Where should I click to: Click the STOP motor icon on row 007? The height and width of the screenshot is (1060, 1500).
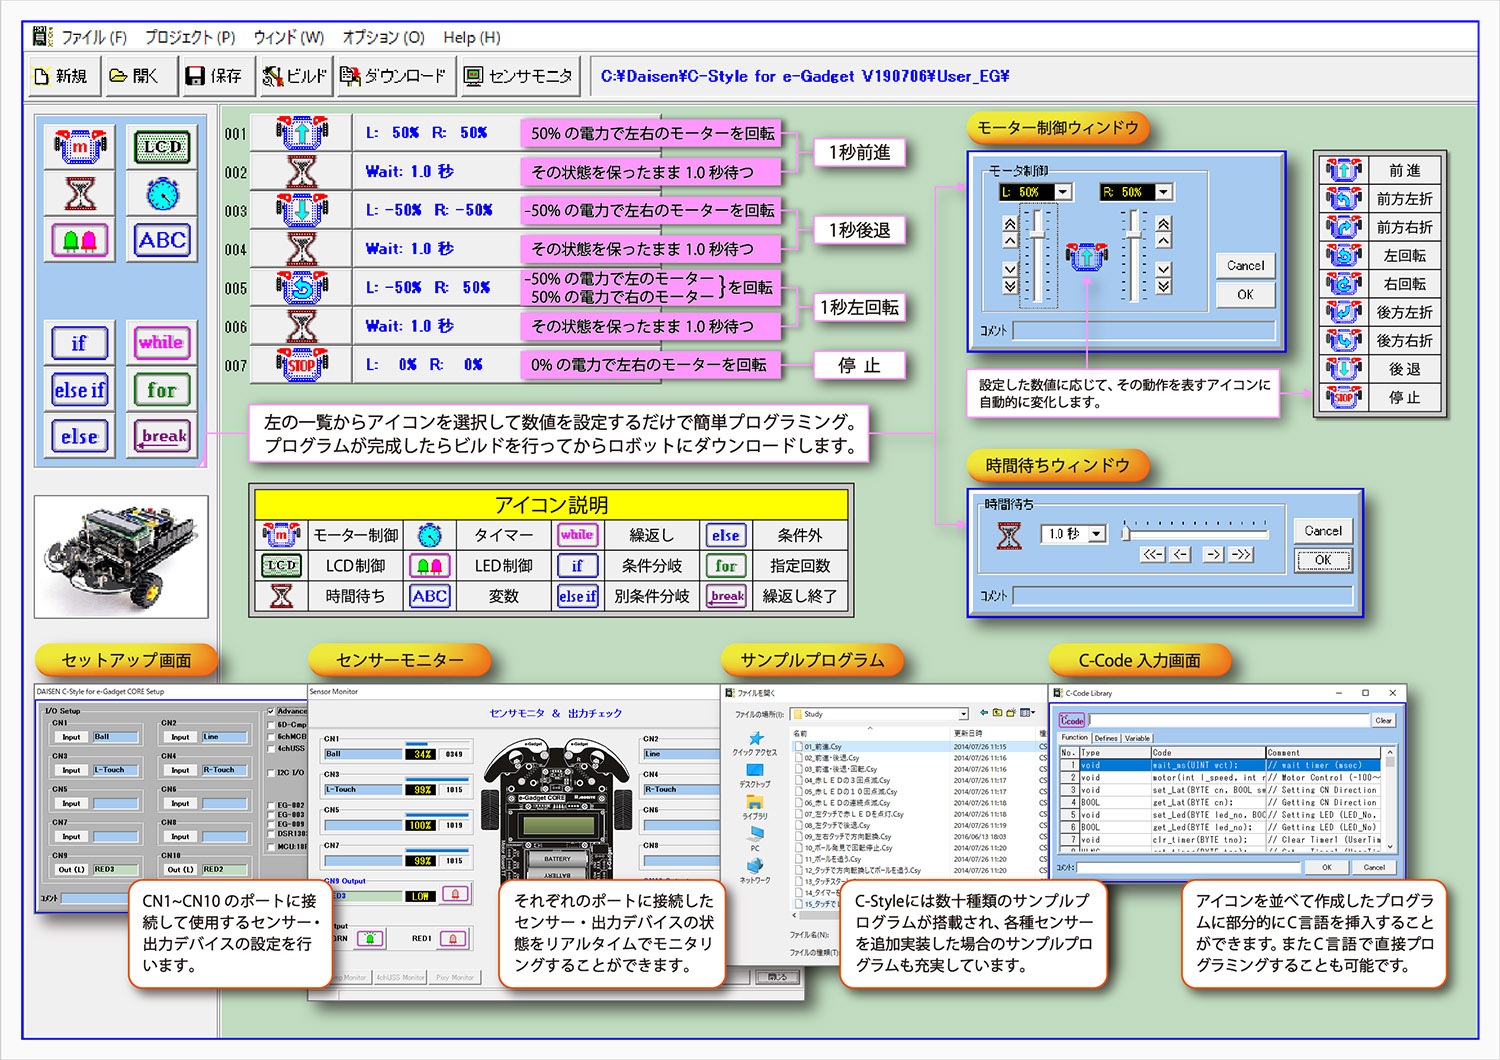[x=301, y=365]
